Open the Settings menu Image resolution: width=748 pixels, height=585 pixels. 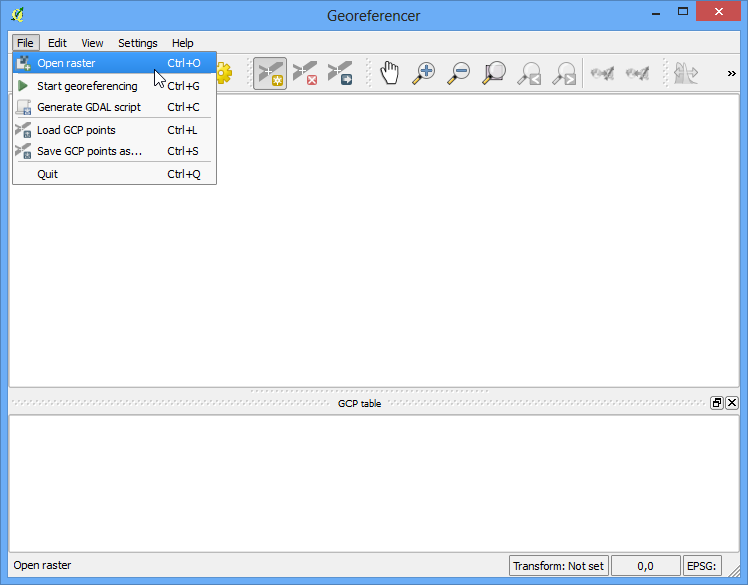[x=138, y=43]
